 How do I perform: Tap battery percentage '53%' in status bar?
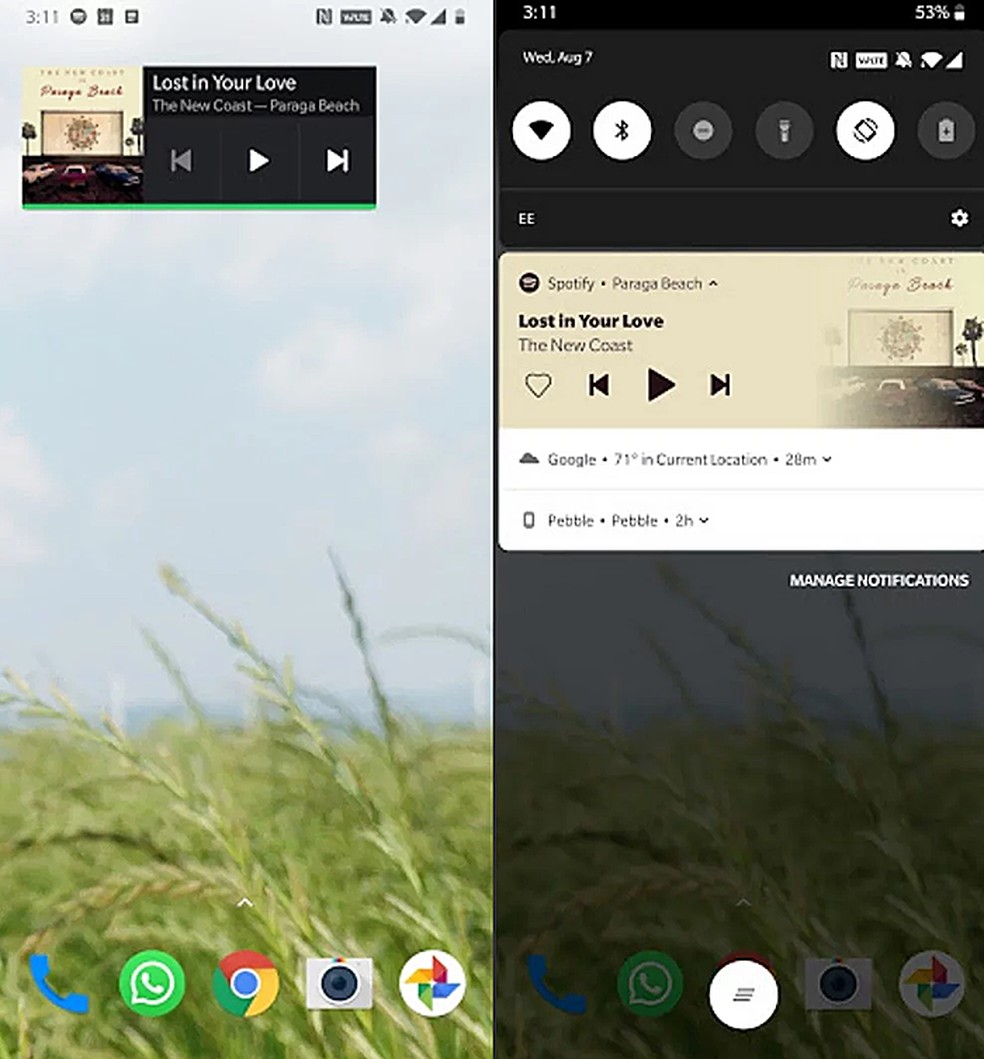tap(932, 12)
